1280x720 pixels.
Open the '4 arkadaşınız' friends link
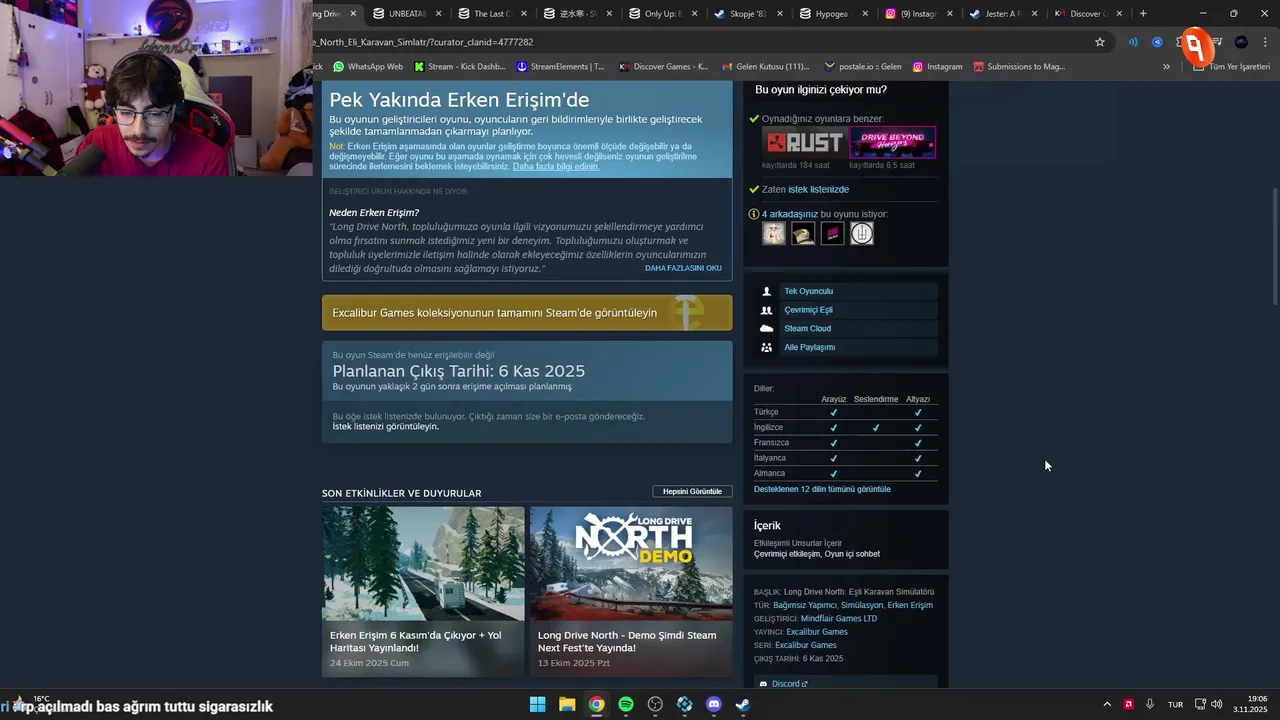pyautogui.click(x=790, y=214)
